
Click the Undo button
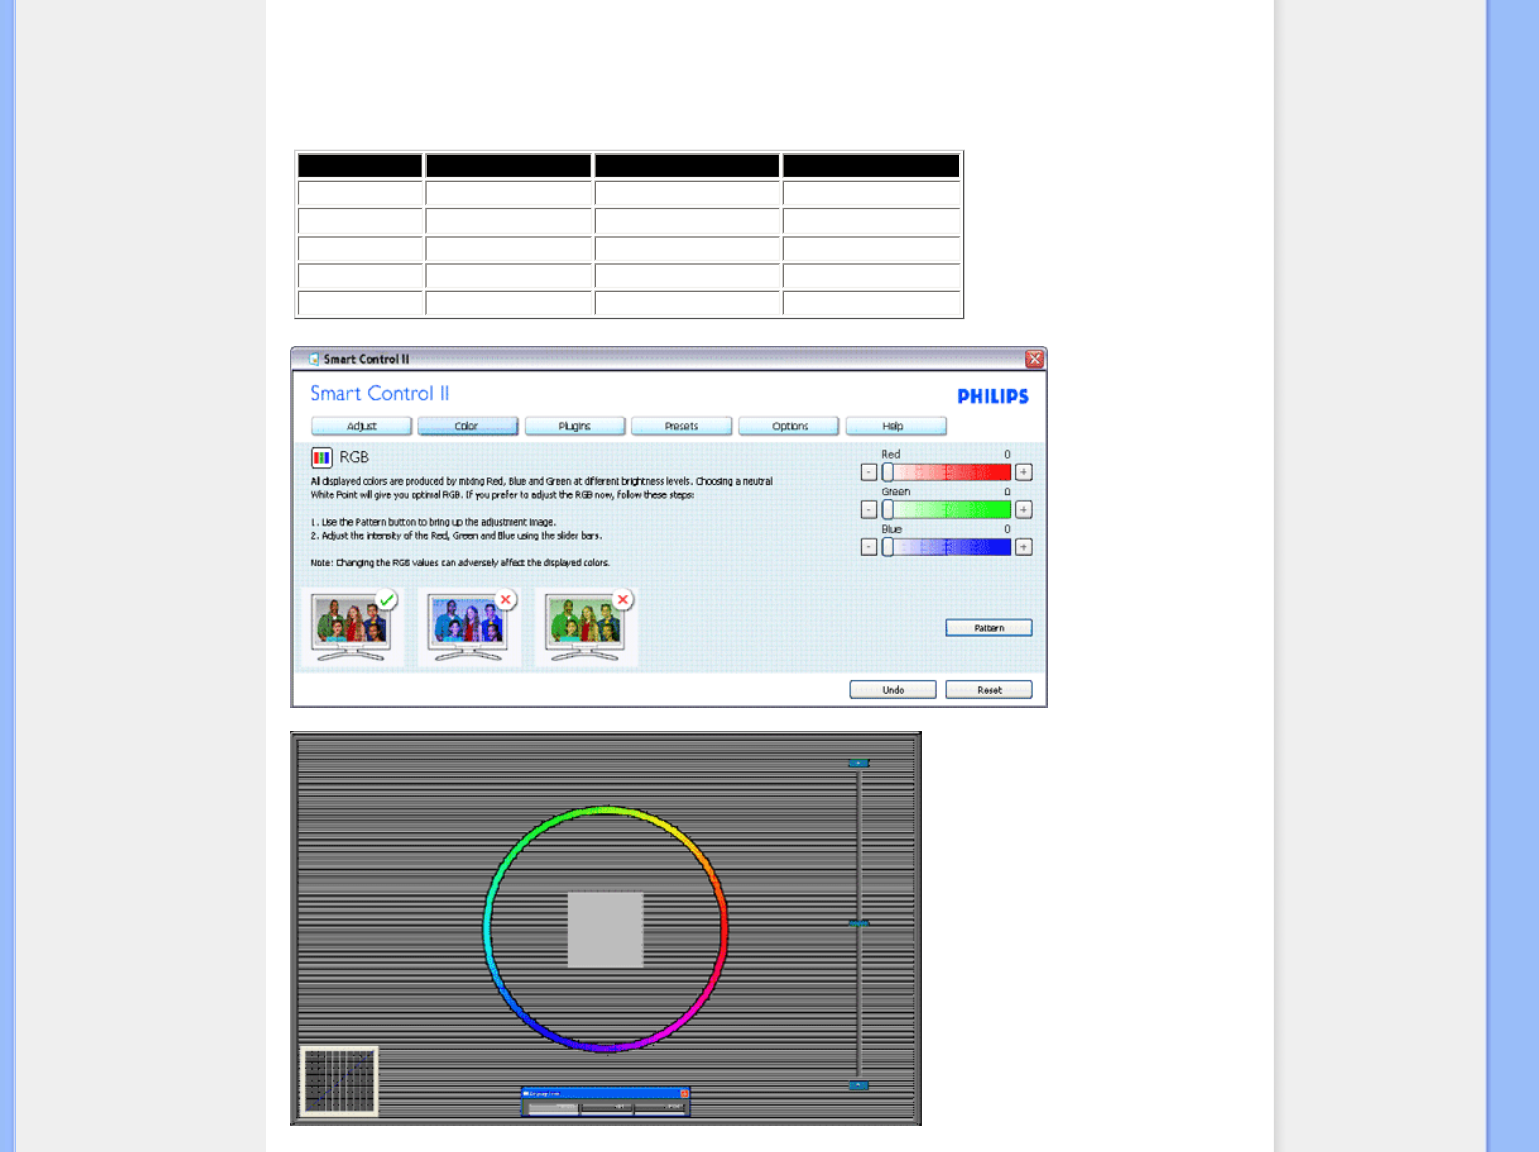[892, 690]
